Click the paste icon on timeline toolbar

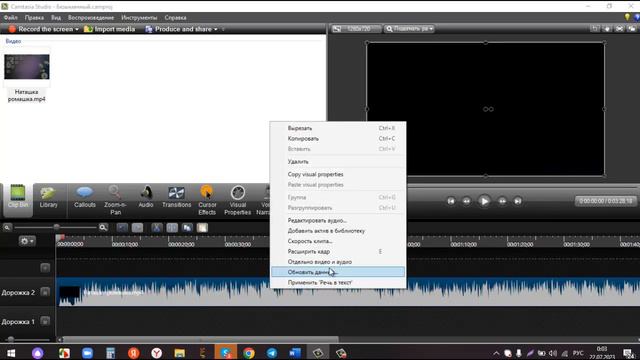point(202,227)
